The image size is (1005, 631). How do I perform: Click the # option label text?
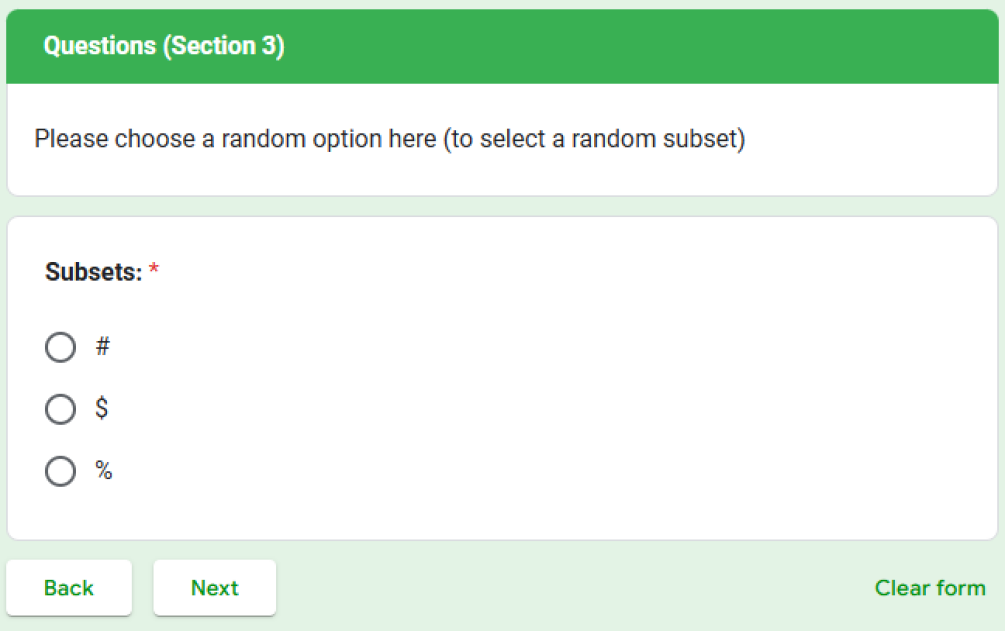(102, 347)
